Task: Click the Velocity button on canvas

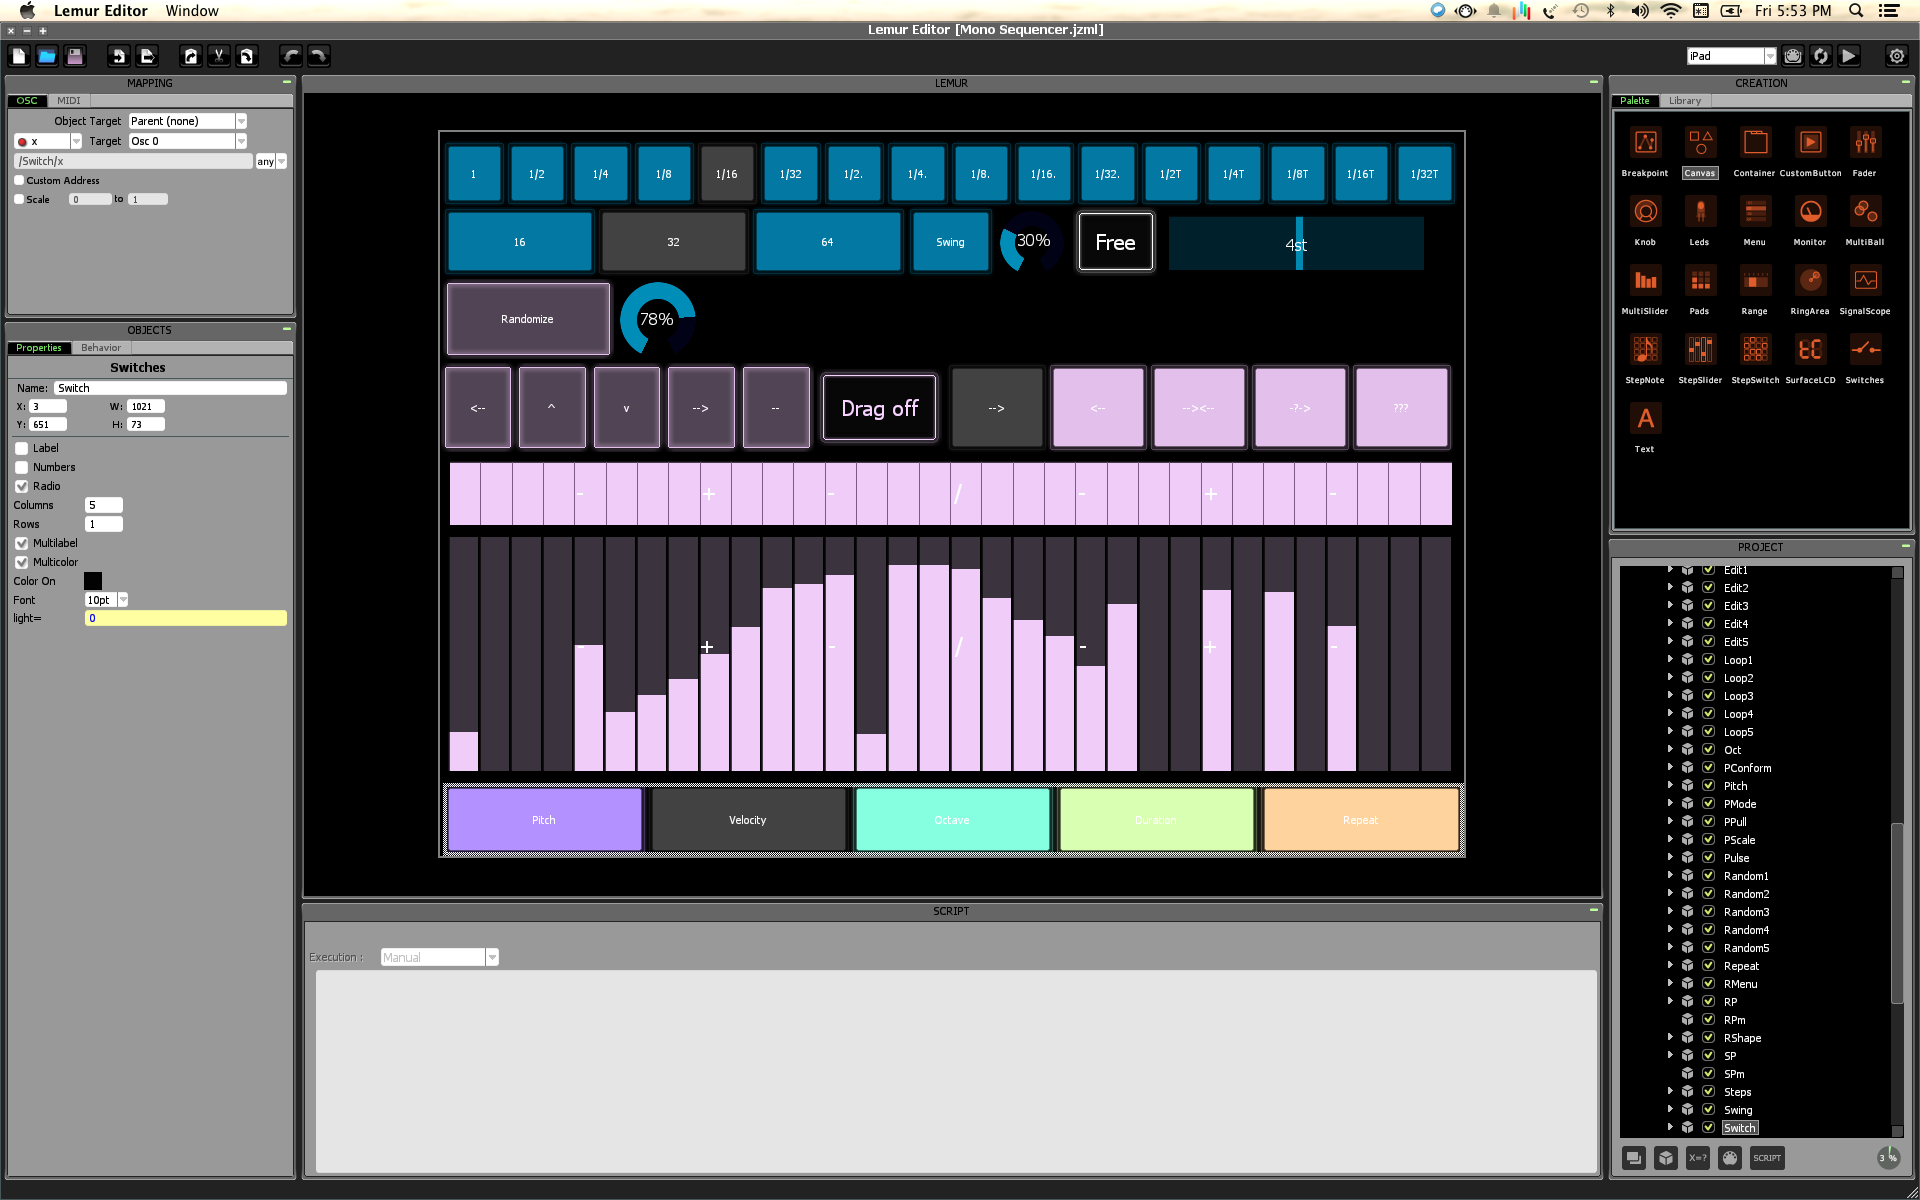Action: pos(747,820)
